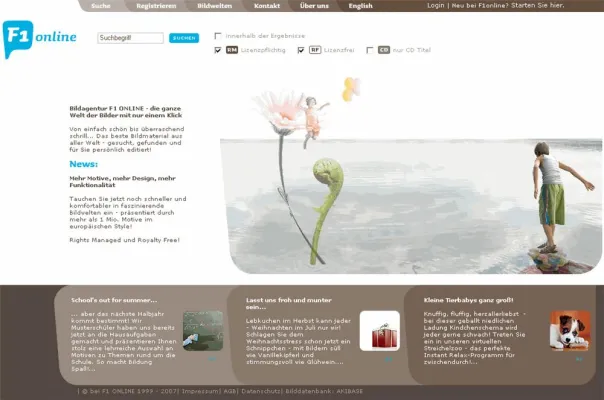
Task: Click the main fantasy lake banner image
Action: [x=410, y=180]
